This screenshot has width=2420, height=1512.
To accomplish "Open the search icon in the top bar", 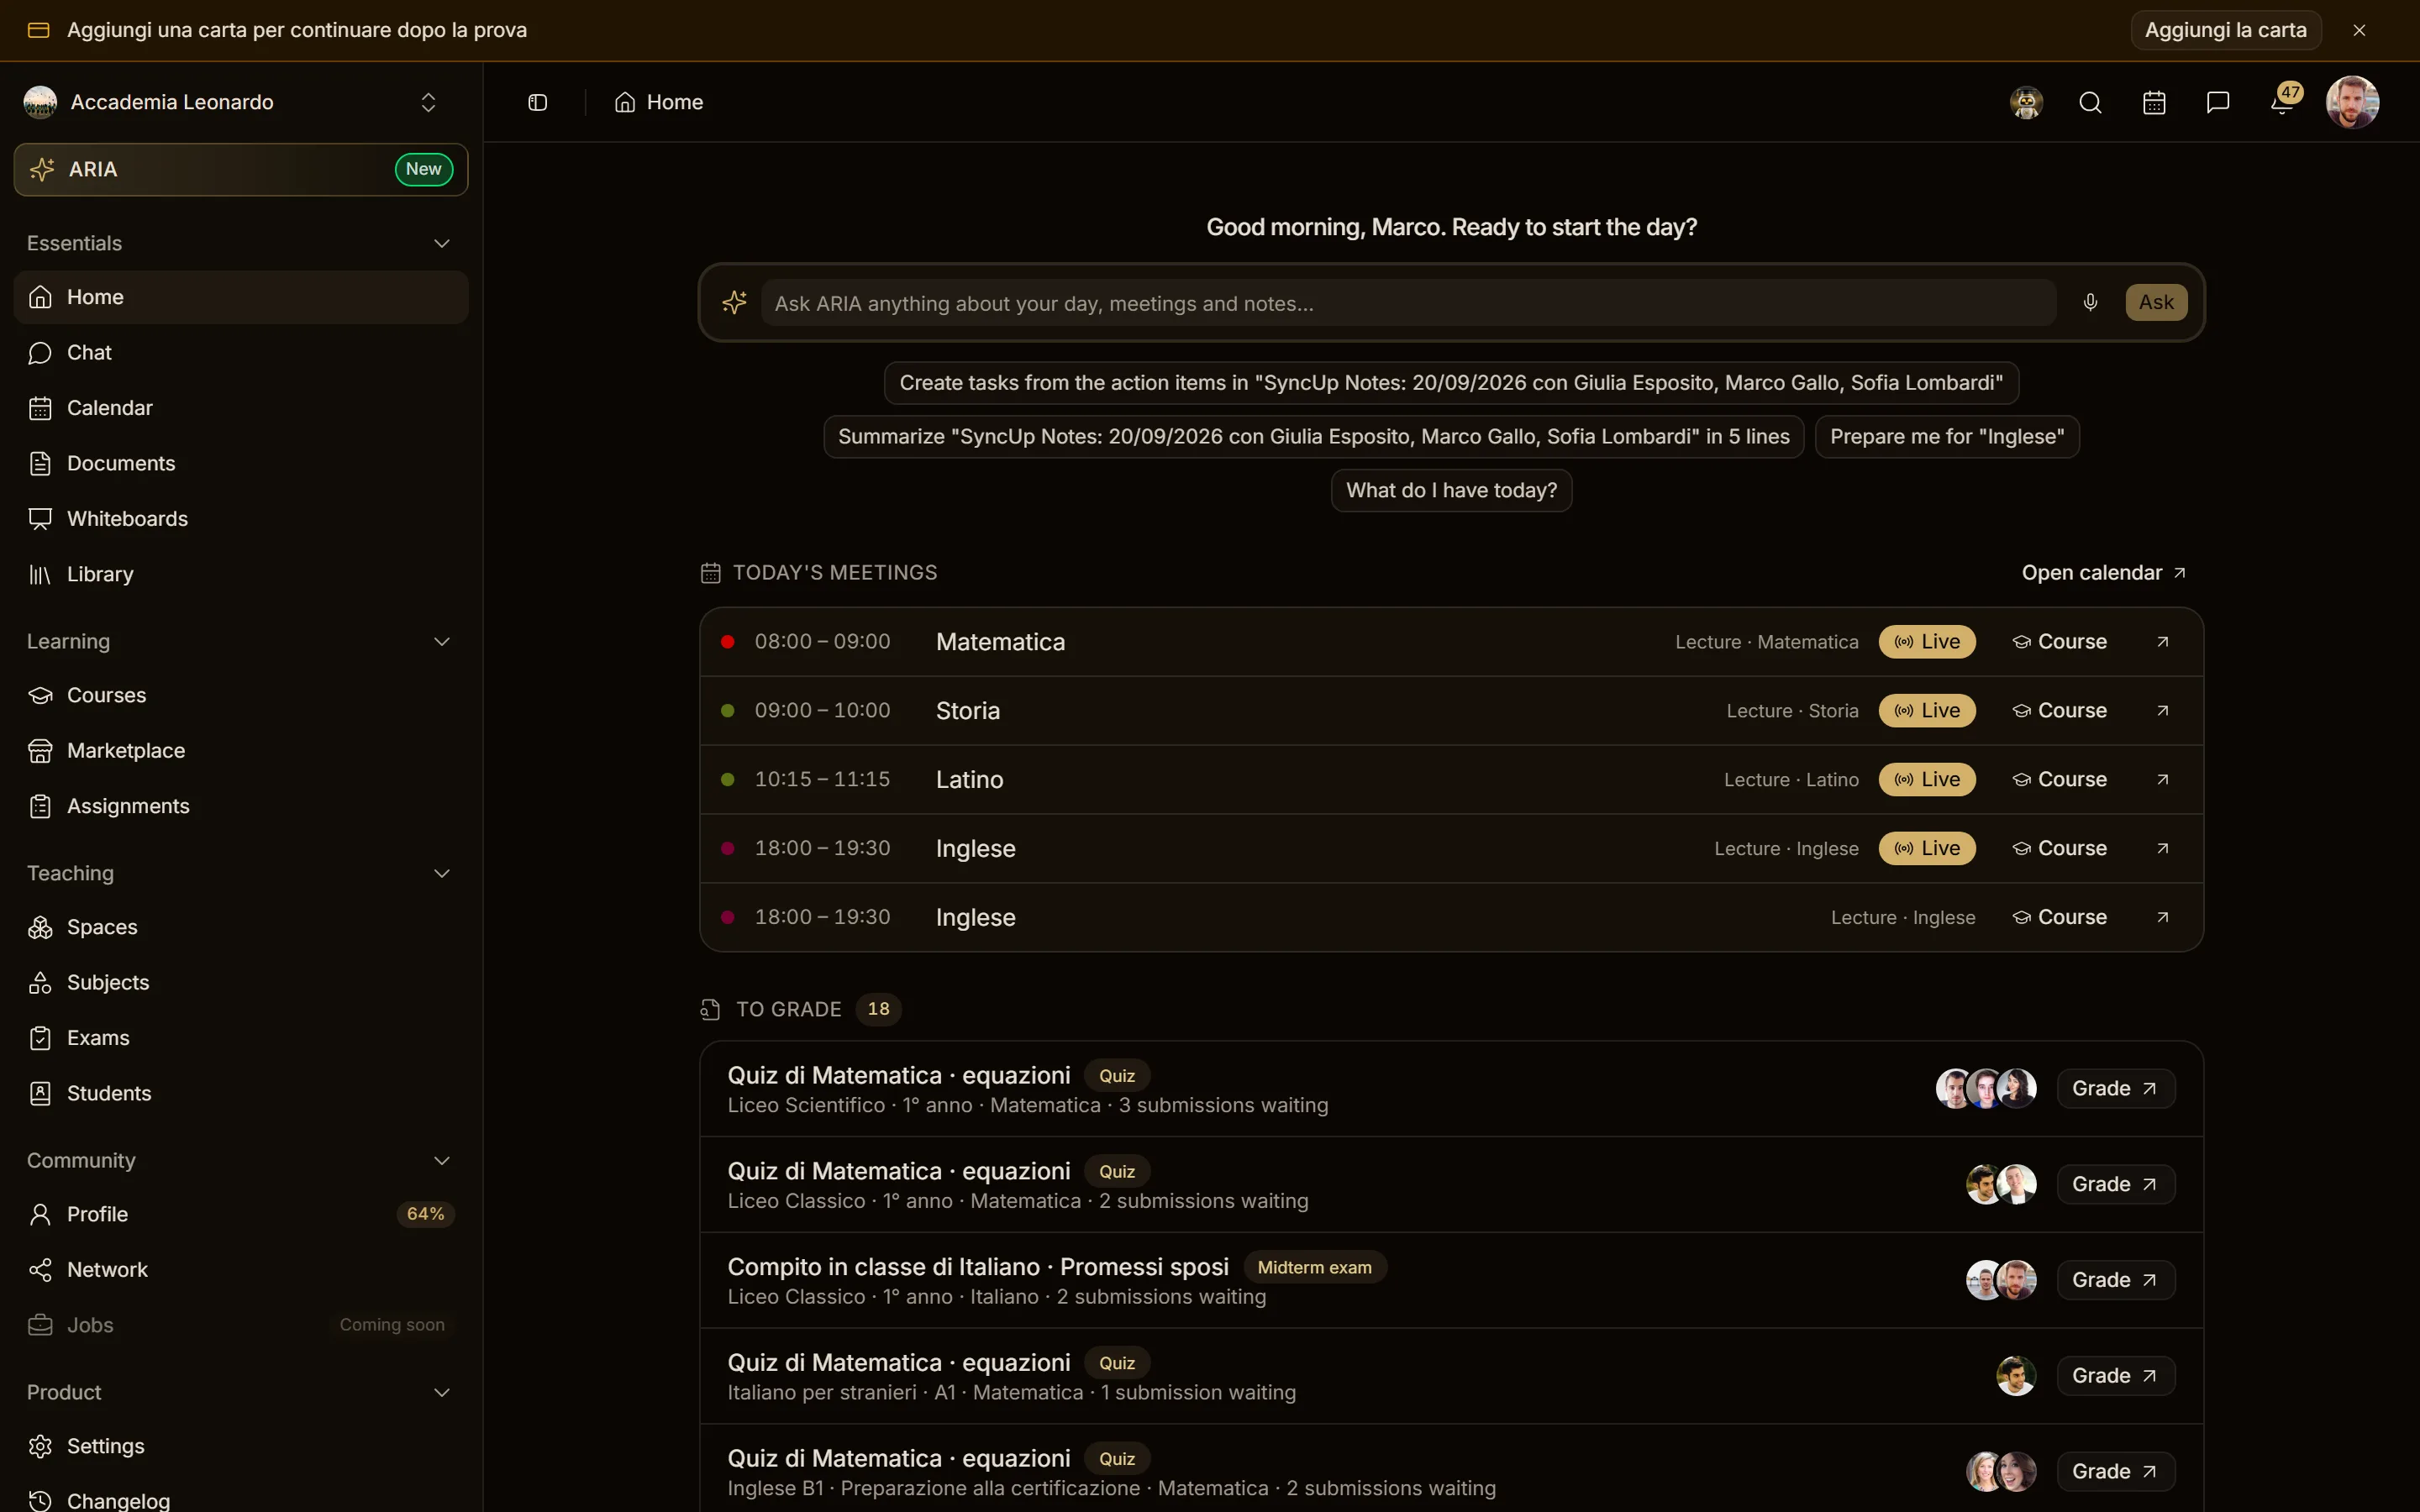I will click(2090, 102).
